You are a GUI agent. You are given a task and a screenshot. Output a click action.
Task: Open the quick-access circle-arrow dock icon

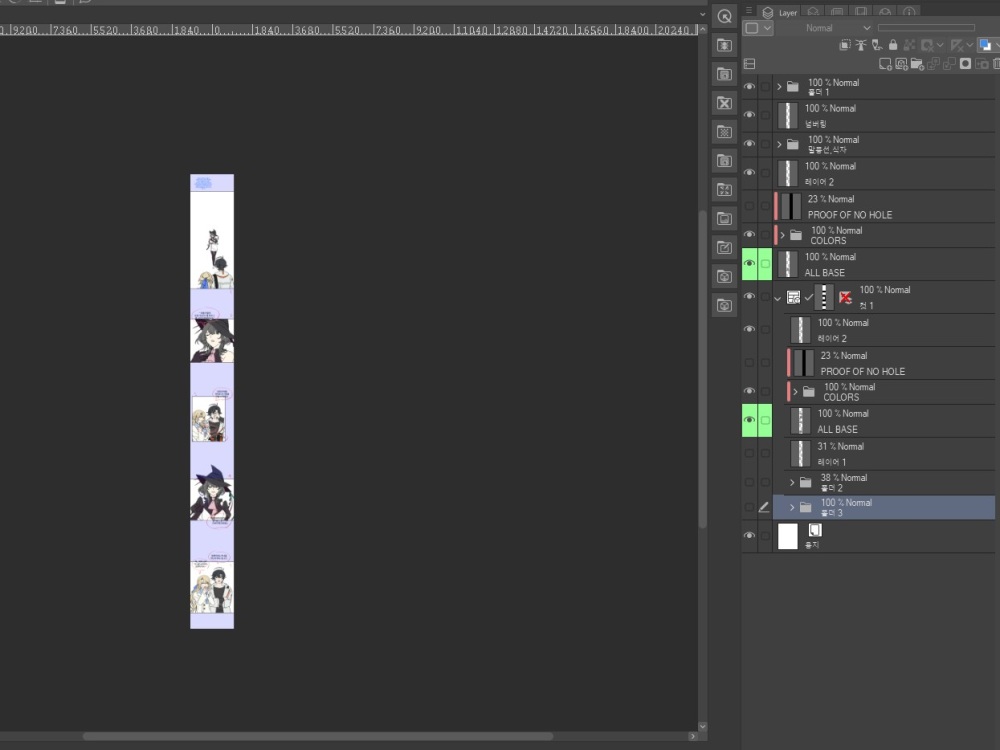pyautogui.click(x=724, y=17)
